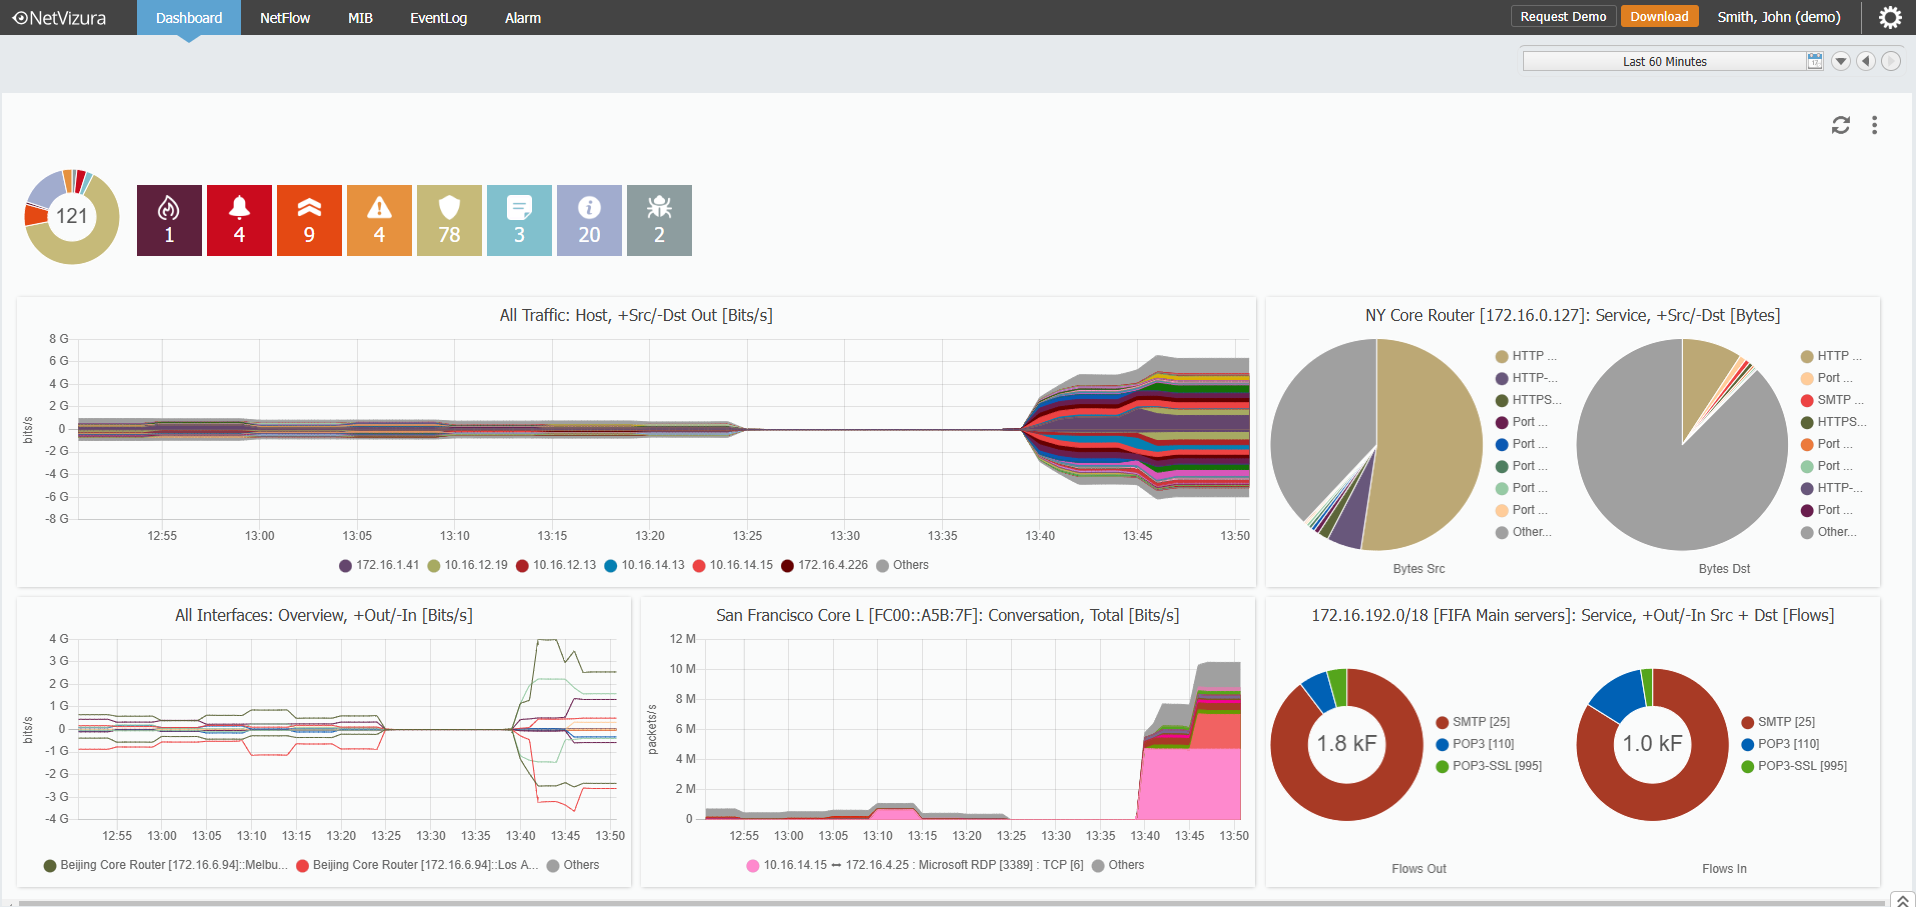Select SMTP in the Bytes Dst pie legend

point(1832,400)
